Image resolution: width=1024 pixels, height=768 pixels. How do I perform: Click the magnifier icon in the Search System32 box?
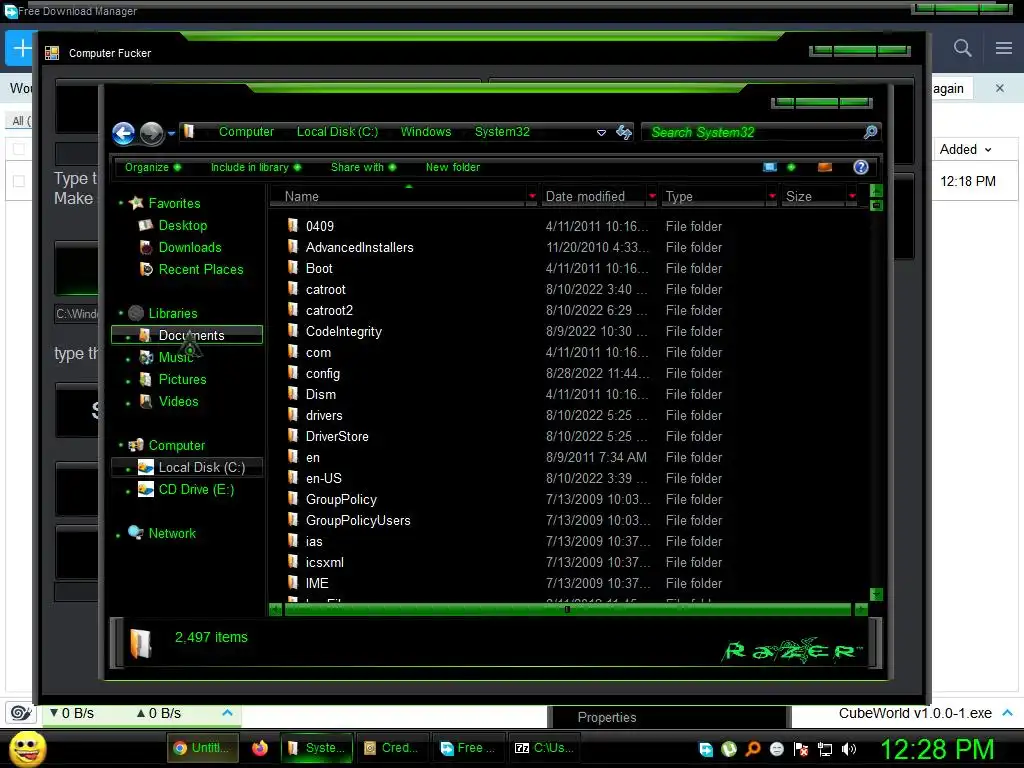870,133
